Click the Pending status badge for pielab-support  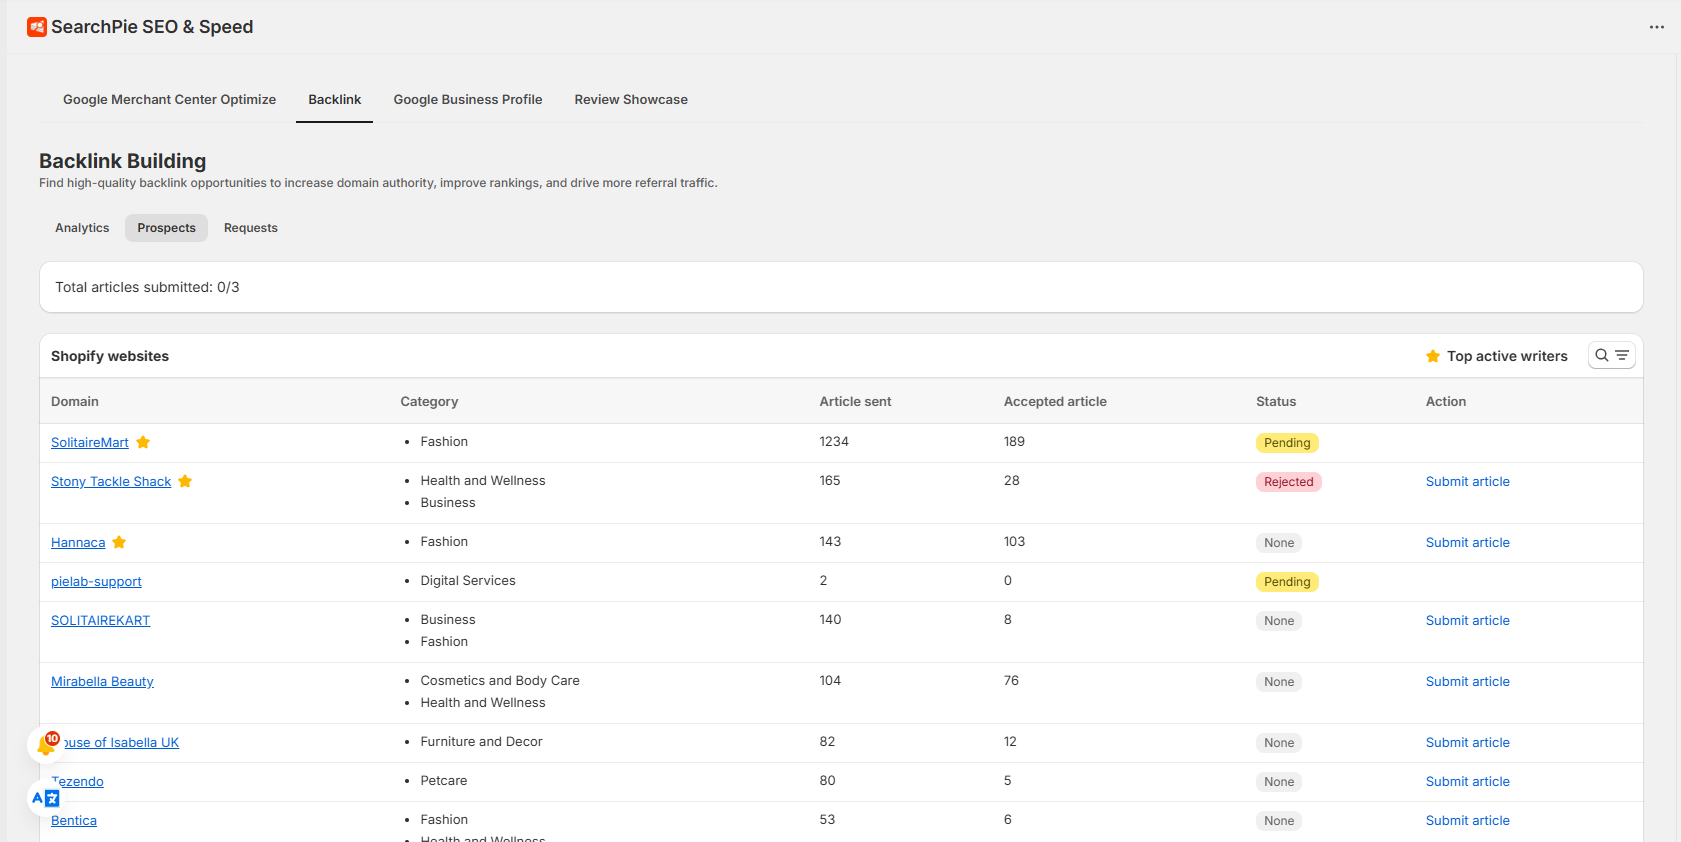1287,582
